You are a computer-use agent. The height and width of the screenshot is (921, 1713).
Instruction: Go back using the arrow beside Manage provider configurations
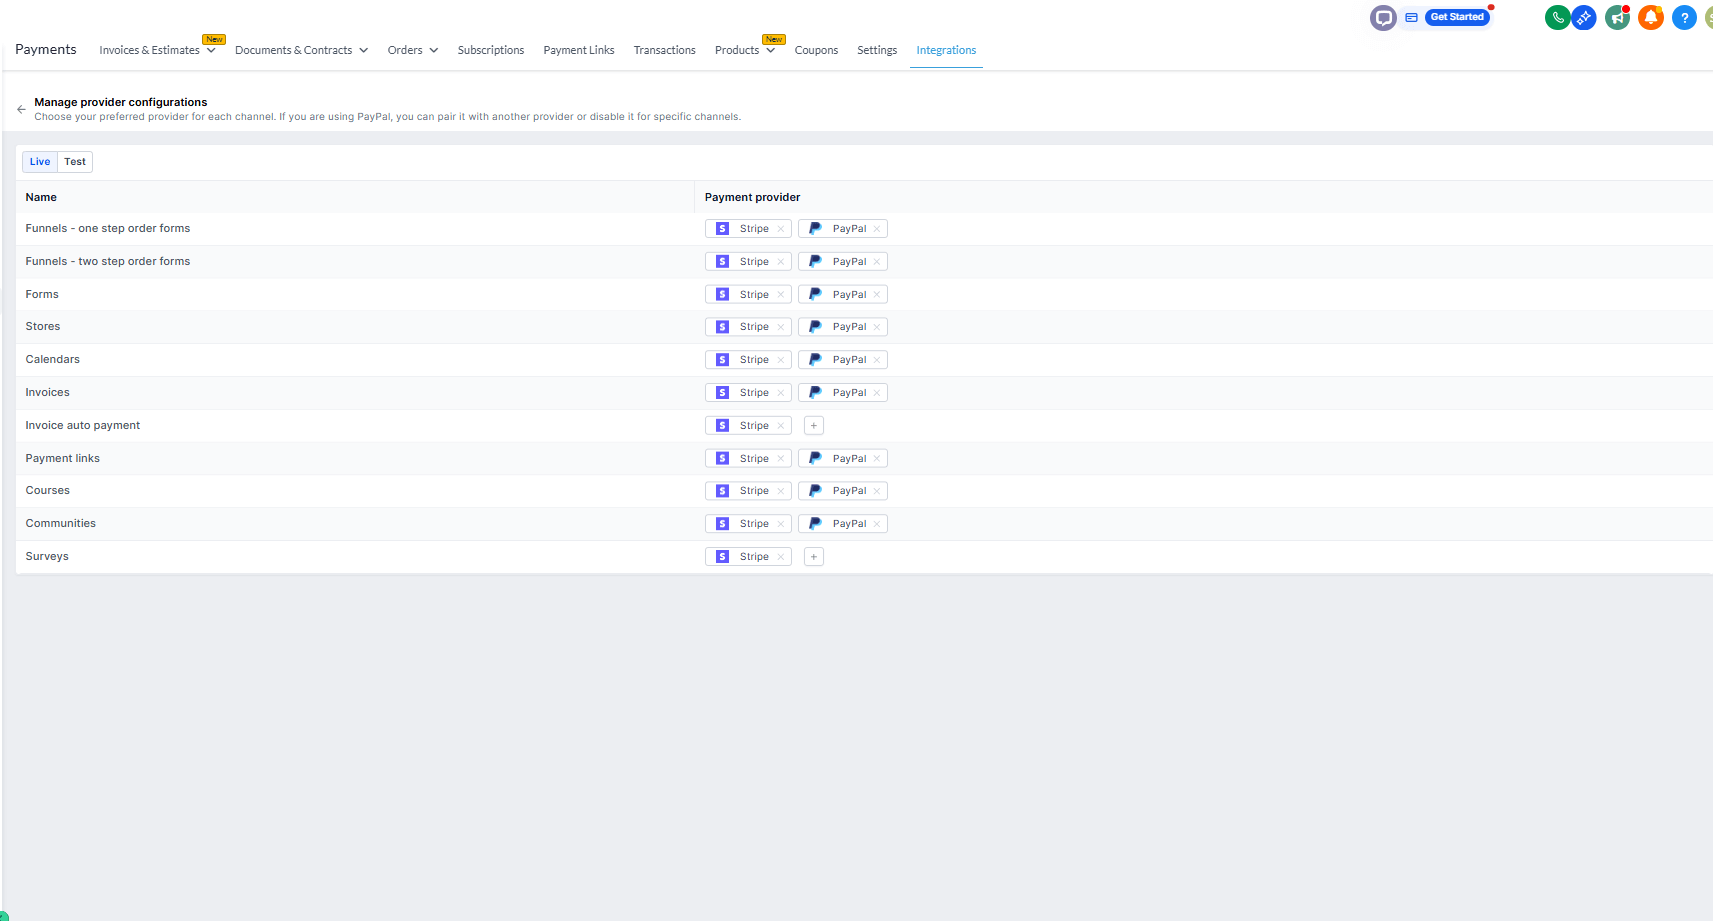pyautogui.click(x=21, y=109)
